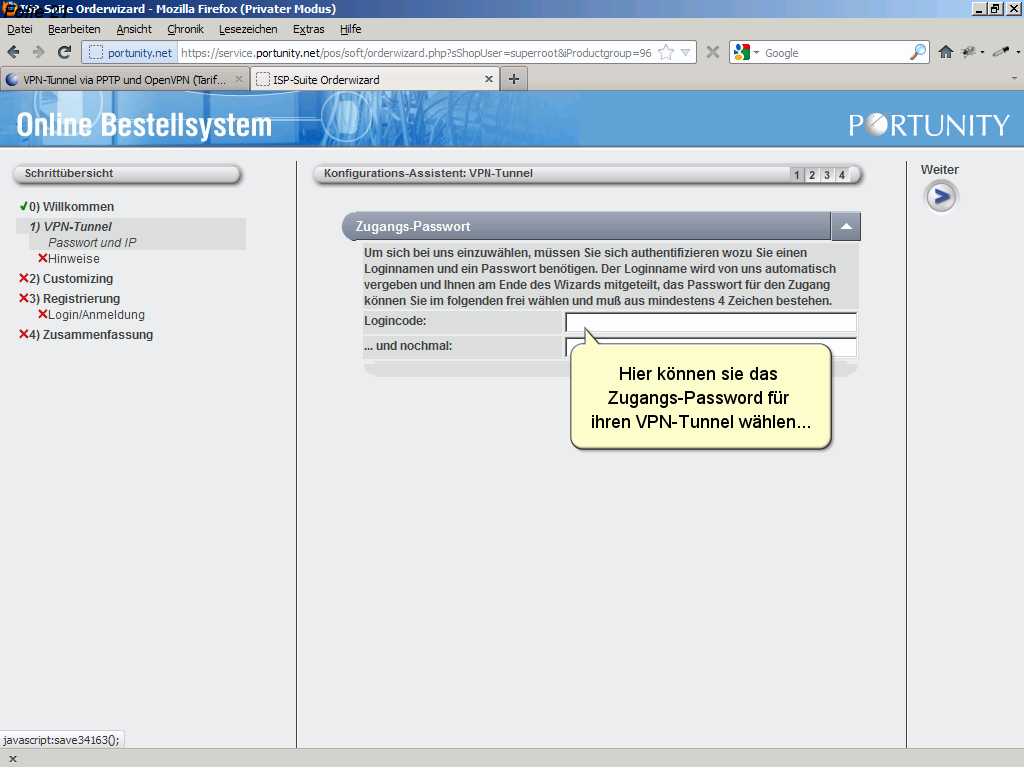This screenshot has width=1024, height=768.
Task: Open Zusammenfassung step in sidebar
Action: tap(97, 335)
